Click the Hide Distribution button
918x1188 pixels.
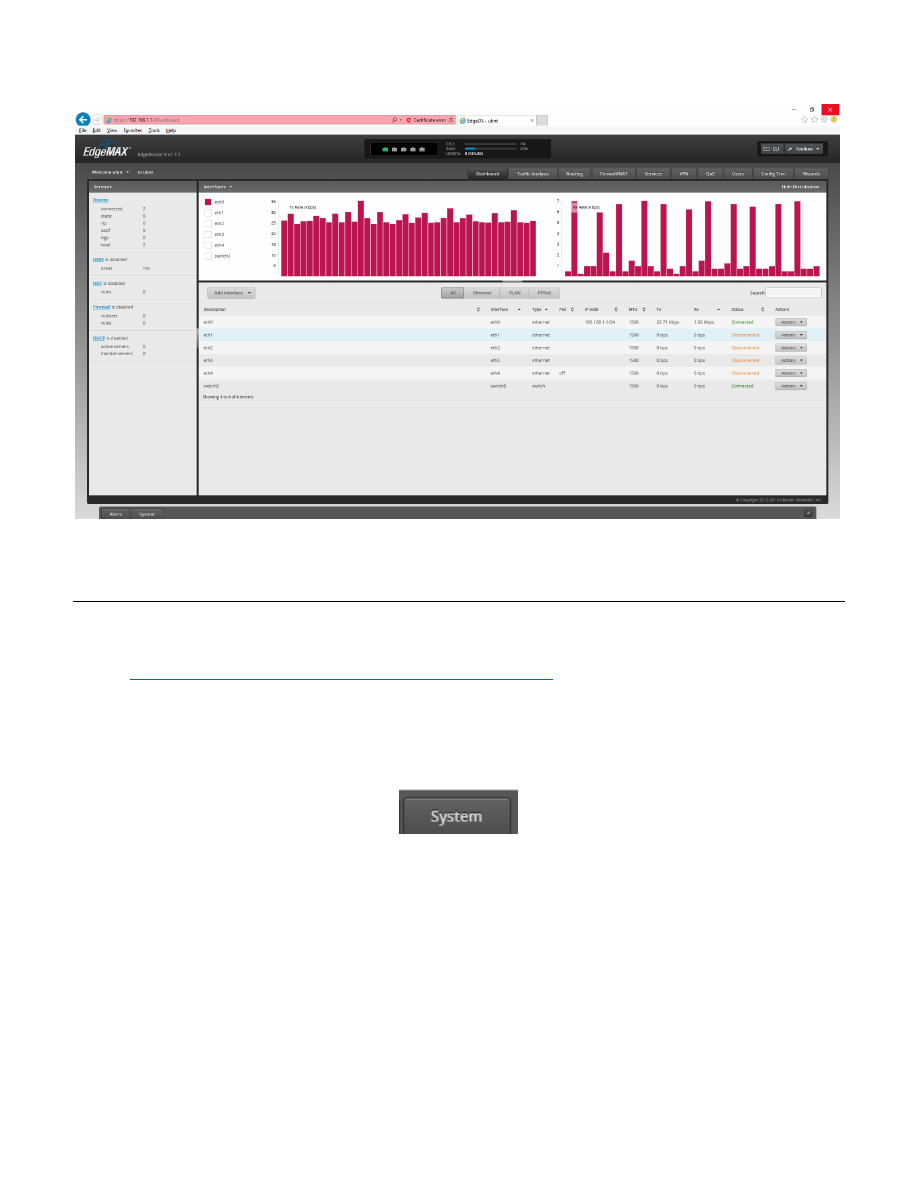point(800,187)
